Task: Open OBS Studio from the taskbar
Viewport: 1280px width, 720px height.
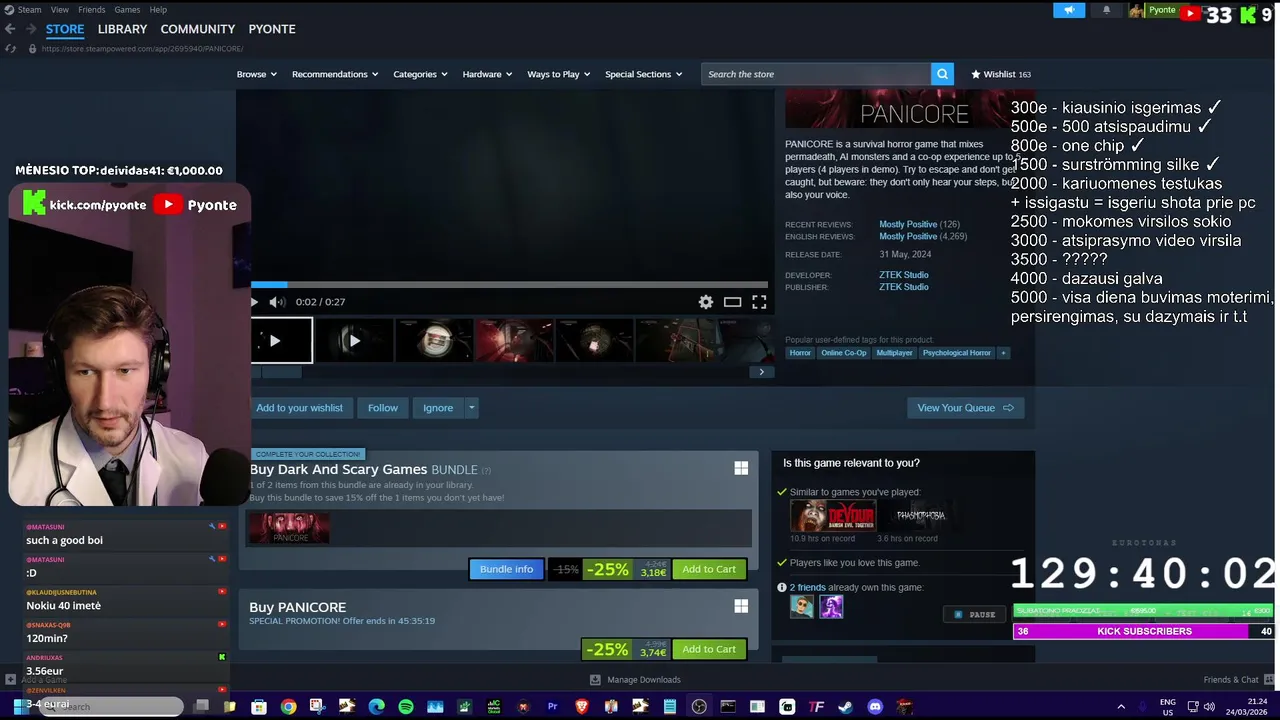Action: coord(699,707)
